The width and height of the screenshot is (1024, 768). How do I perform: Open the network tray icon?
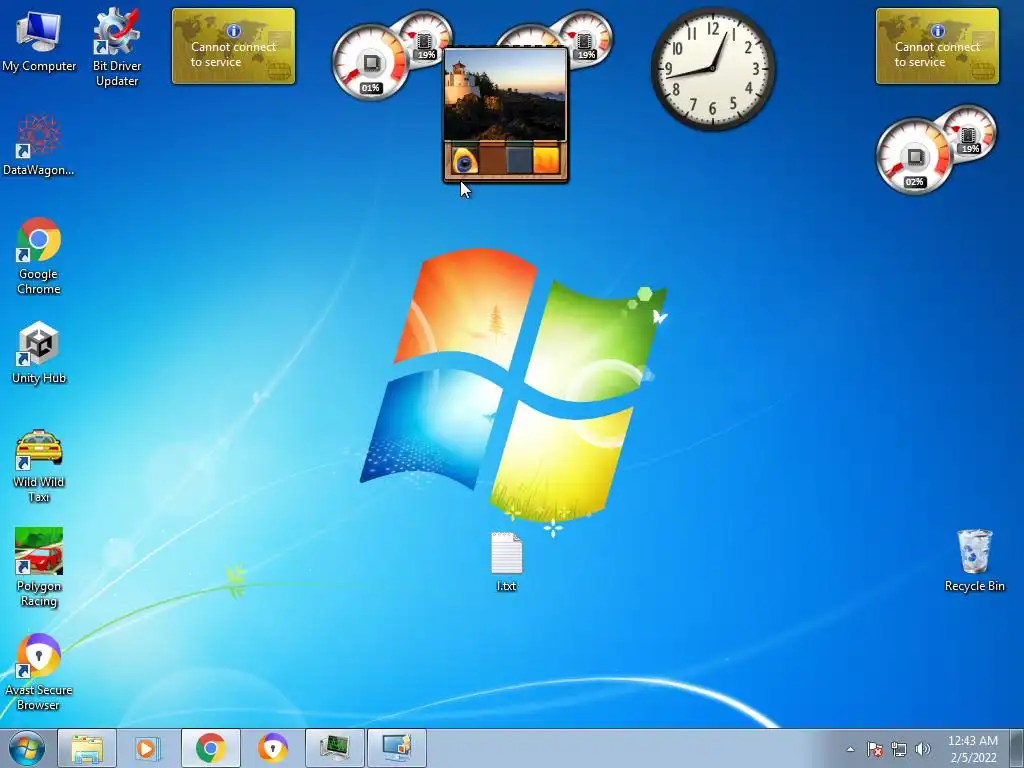coord(899,749)
